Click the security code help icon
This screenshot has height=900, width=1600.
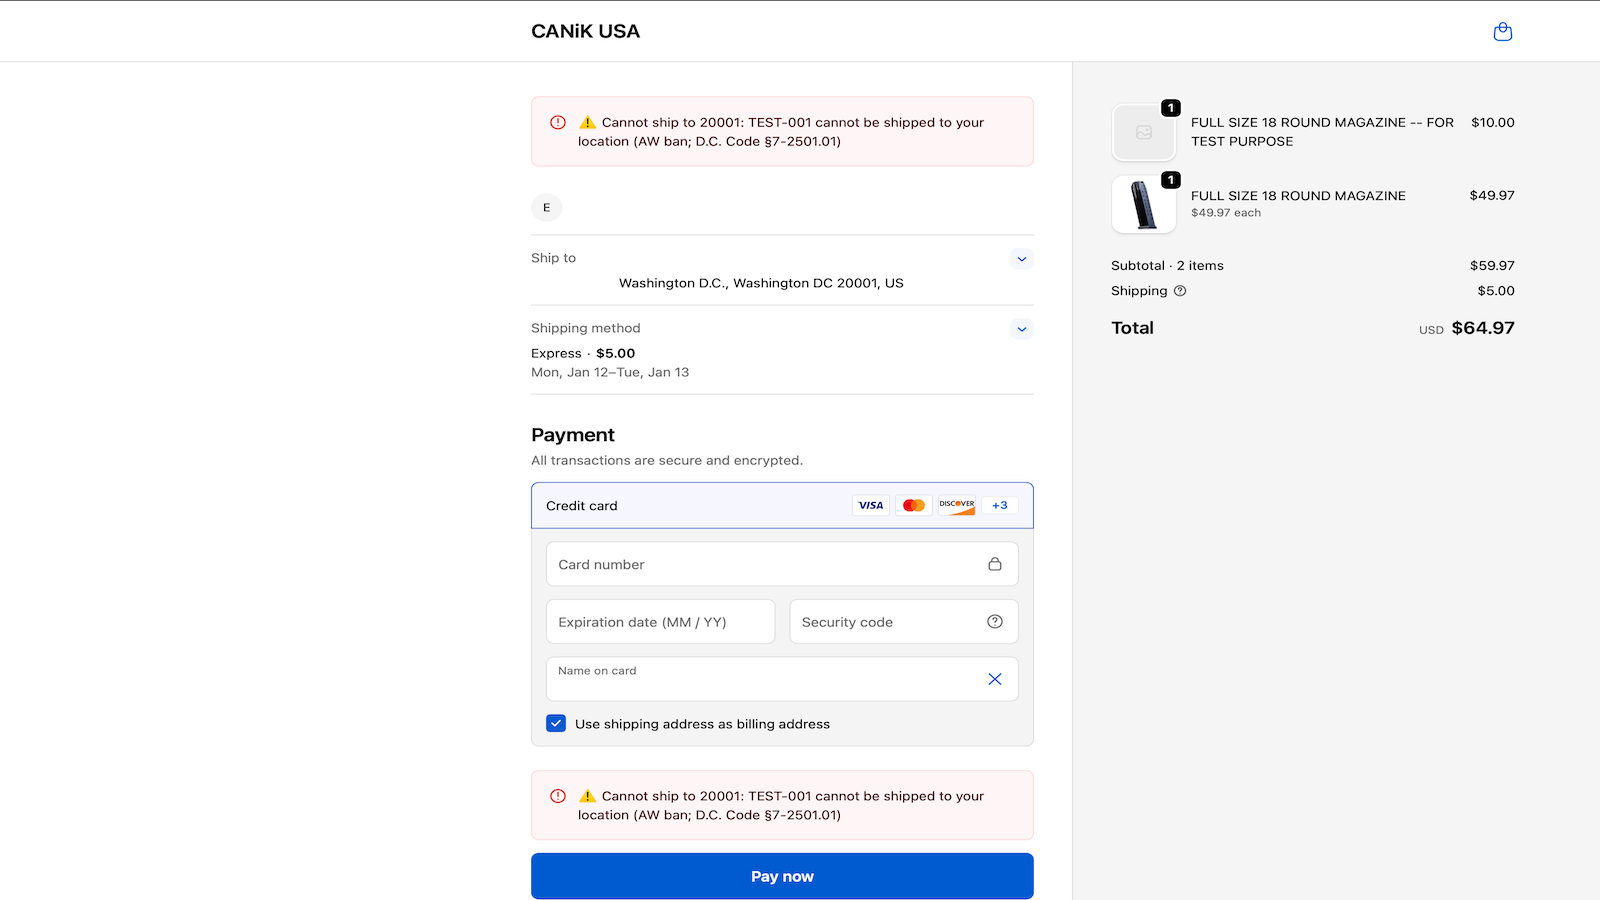coord(994,622)
